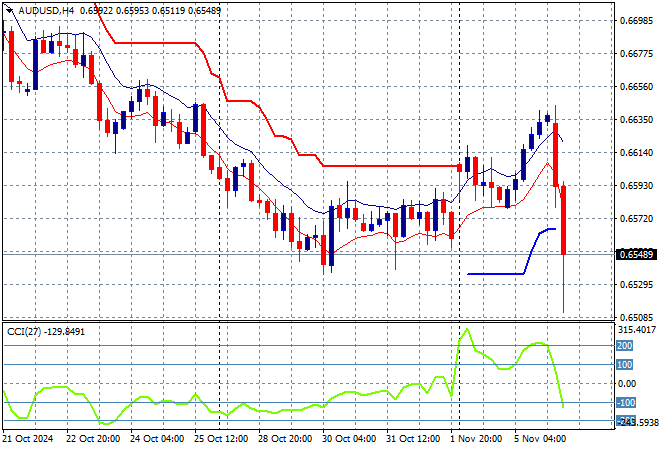
Task: Click the last large red candlestick
Action: pyautogui.click(x=564, y=218)
